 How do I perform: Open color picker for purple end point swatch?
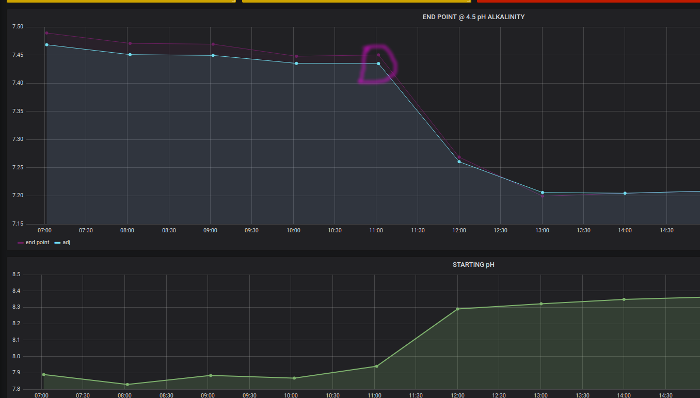21,243
